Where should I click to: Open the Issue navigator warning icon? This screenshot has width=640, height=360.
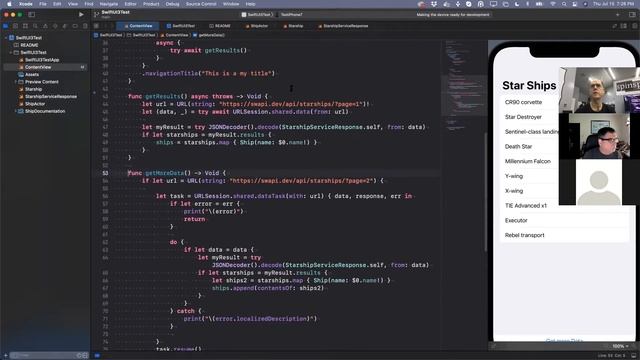click(45, 26)
